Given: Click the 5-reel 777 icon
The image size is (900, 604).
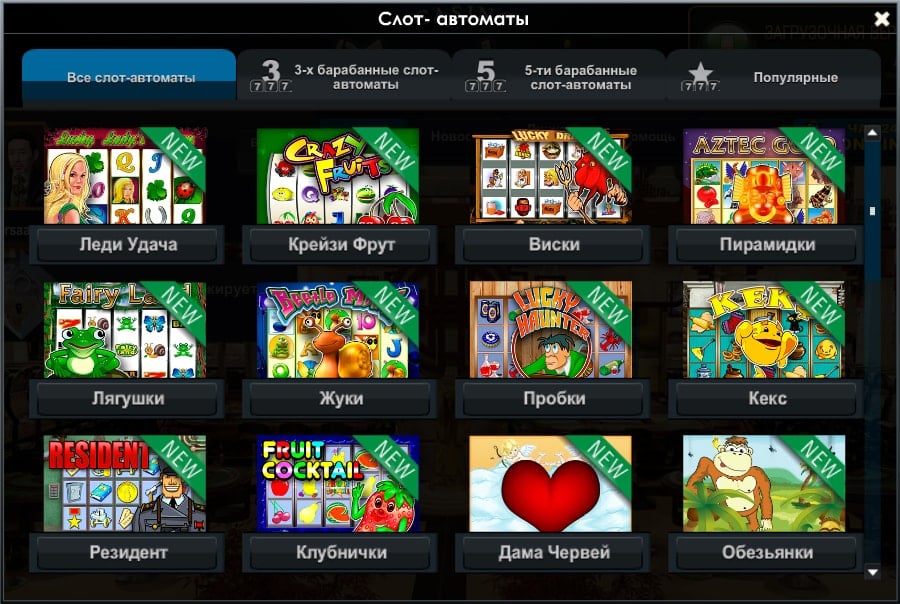Looking at the screenshot, I should click(x=486, y=76).
